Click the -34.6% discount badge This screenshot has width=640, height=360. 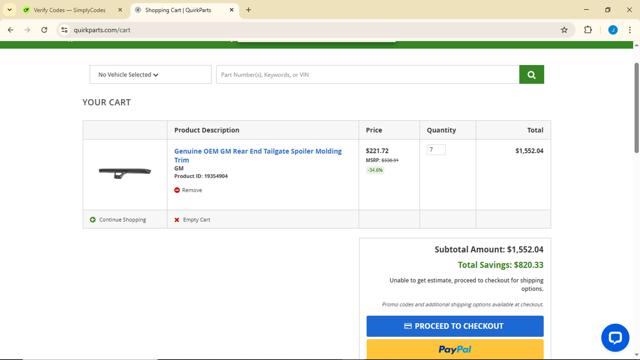(375, 170)
